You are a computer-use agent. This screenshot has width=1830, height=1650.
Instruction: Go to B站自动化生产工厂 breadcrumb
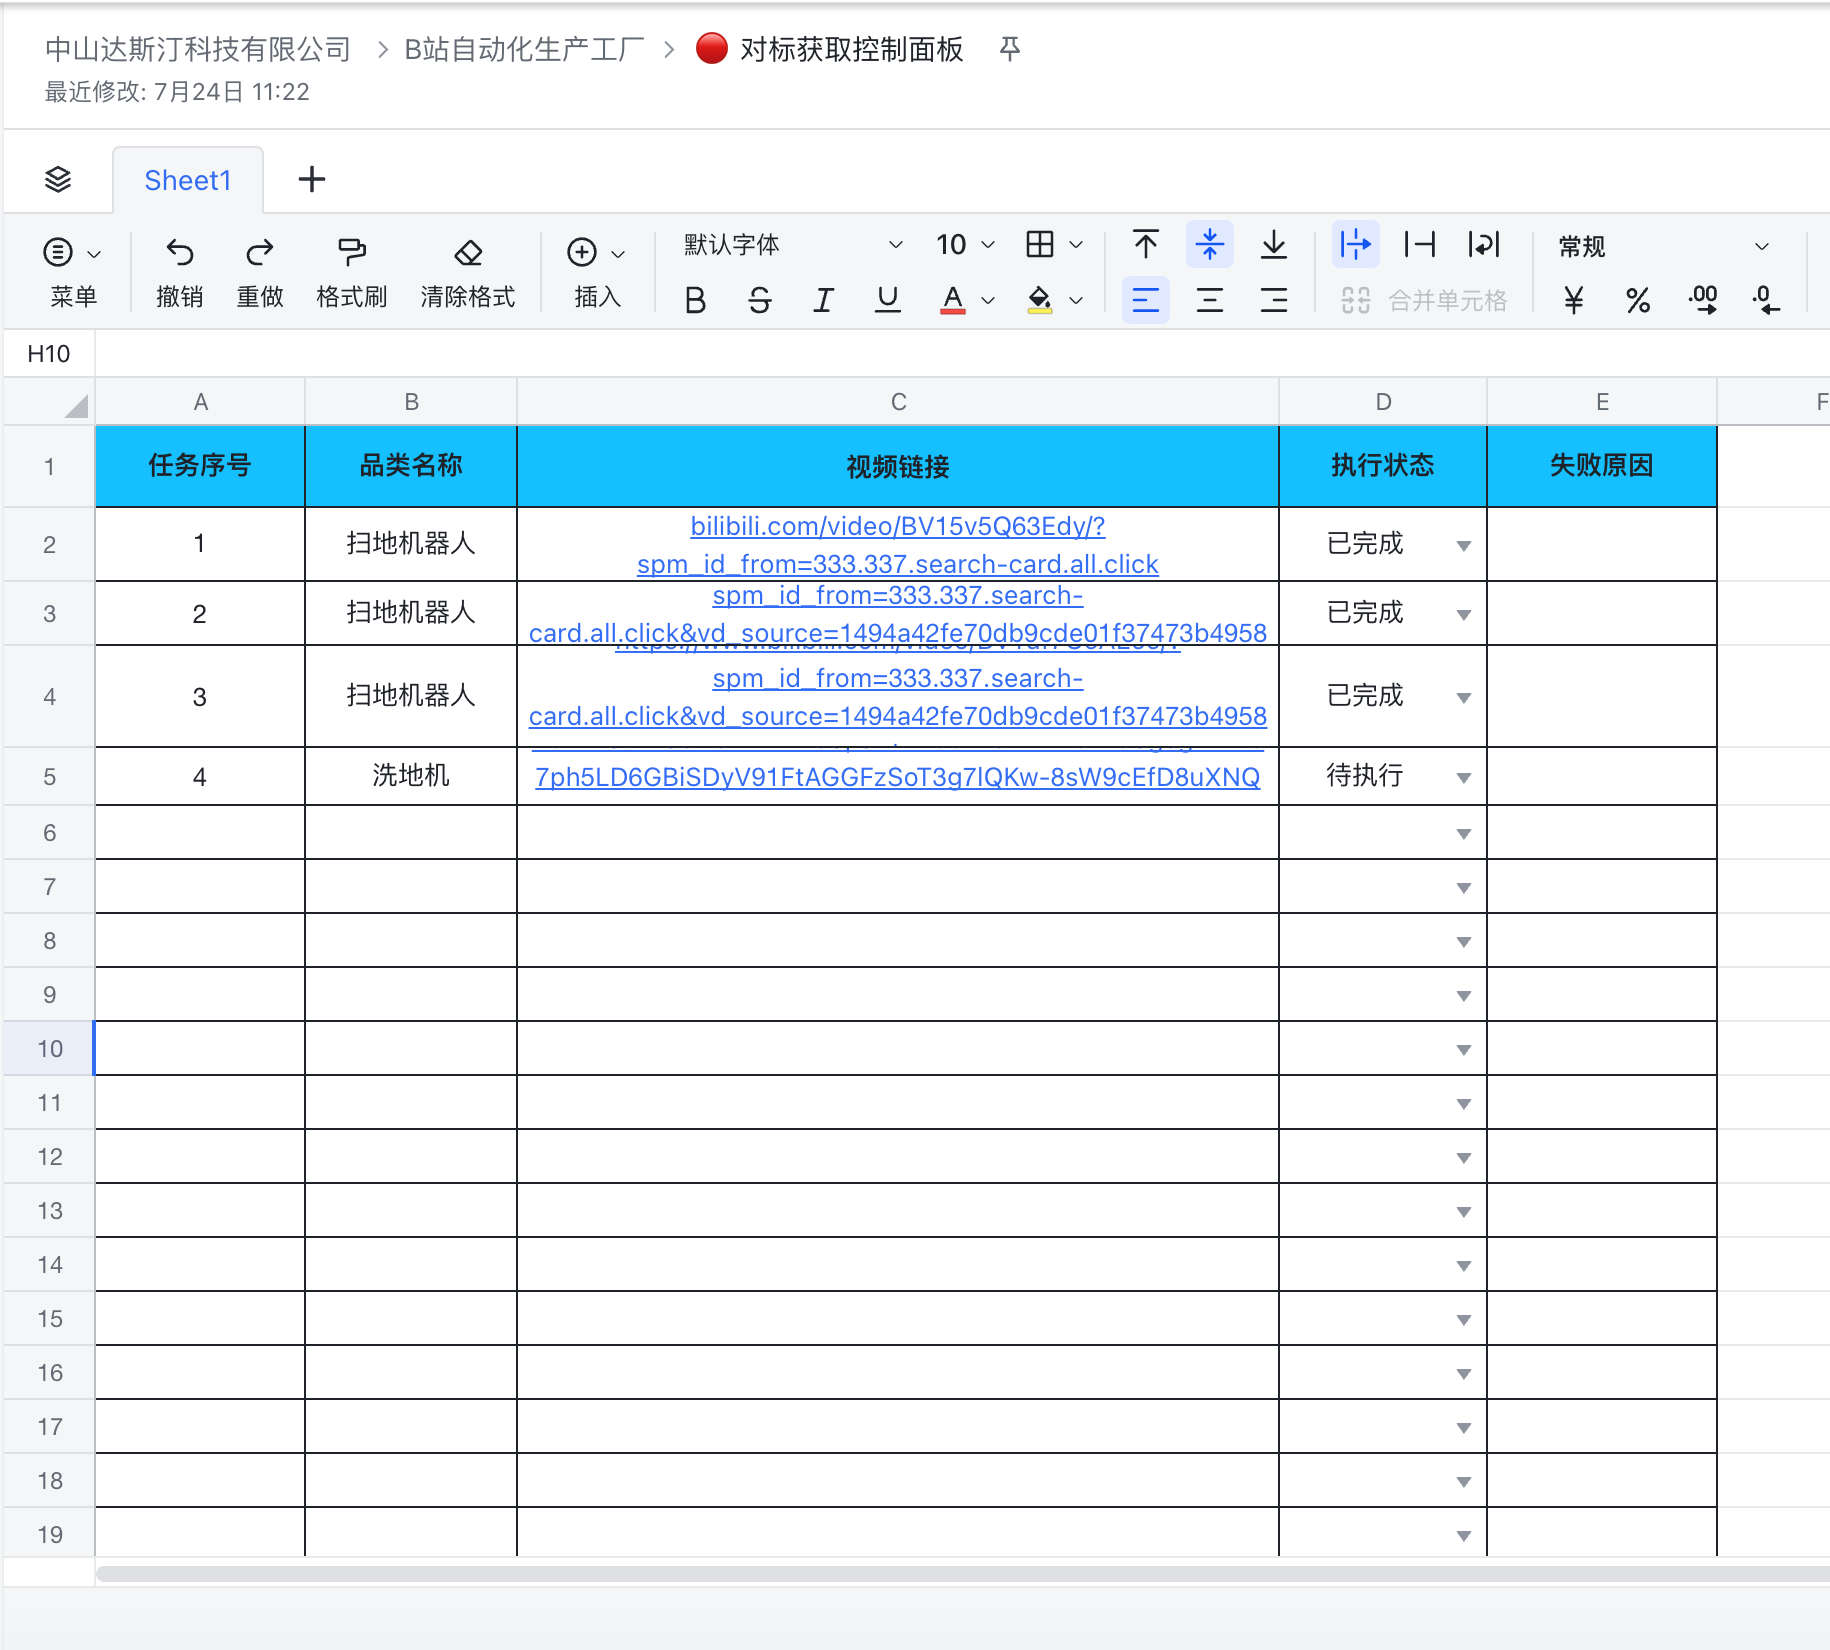[x=524, y=49]
